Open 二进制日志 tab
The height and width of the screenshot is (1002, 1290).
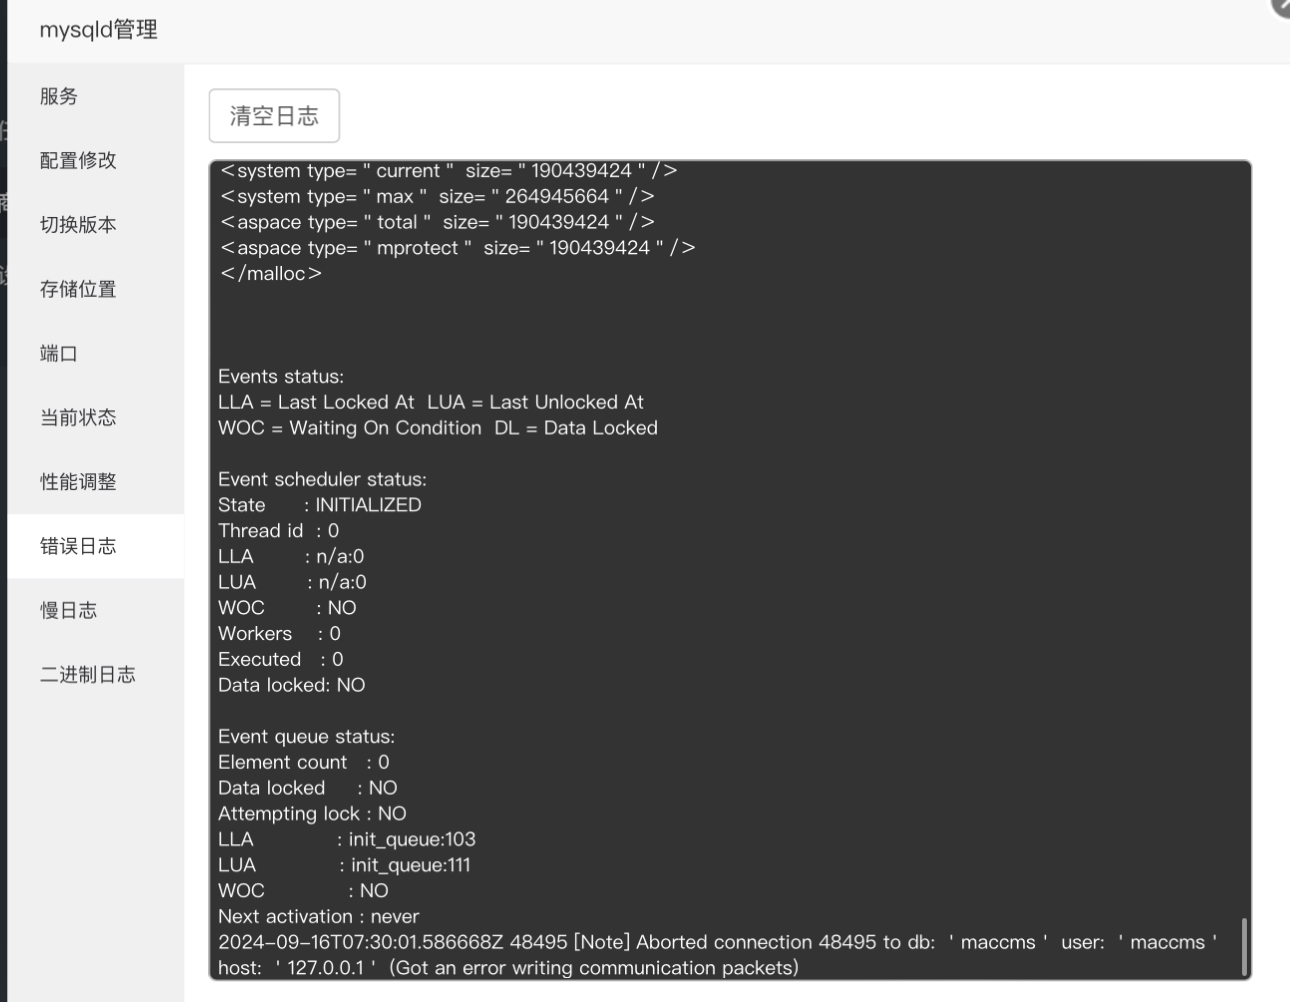coord(96,675)
